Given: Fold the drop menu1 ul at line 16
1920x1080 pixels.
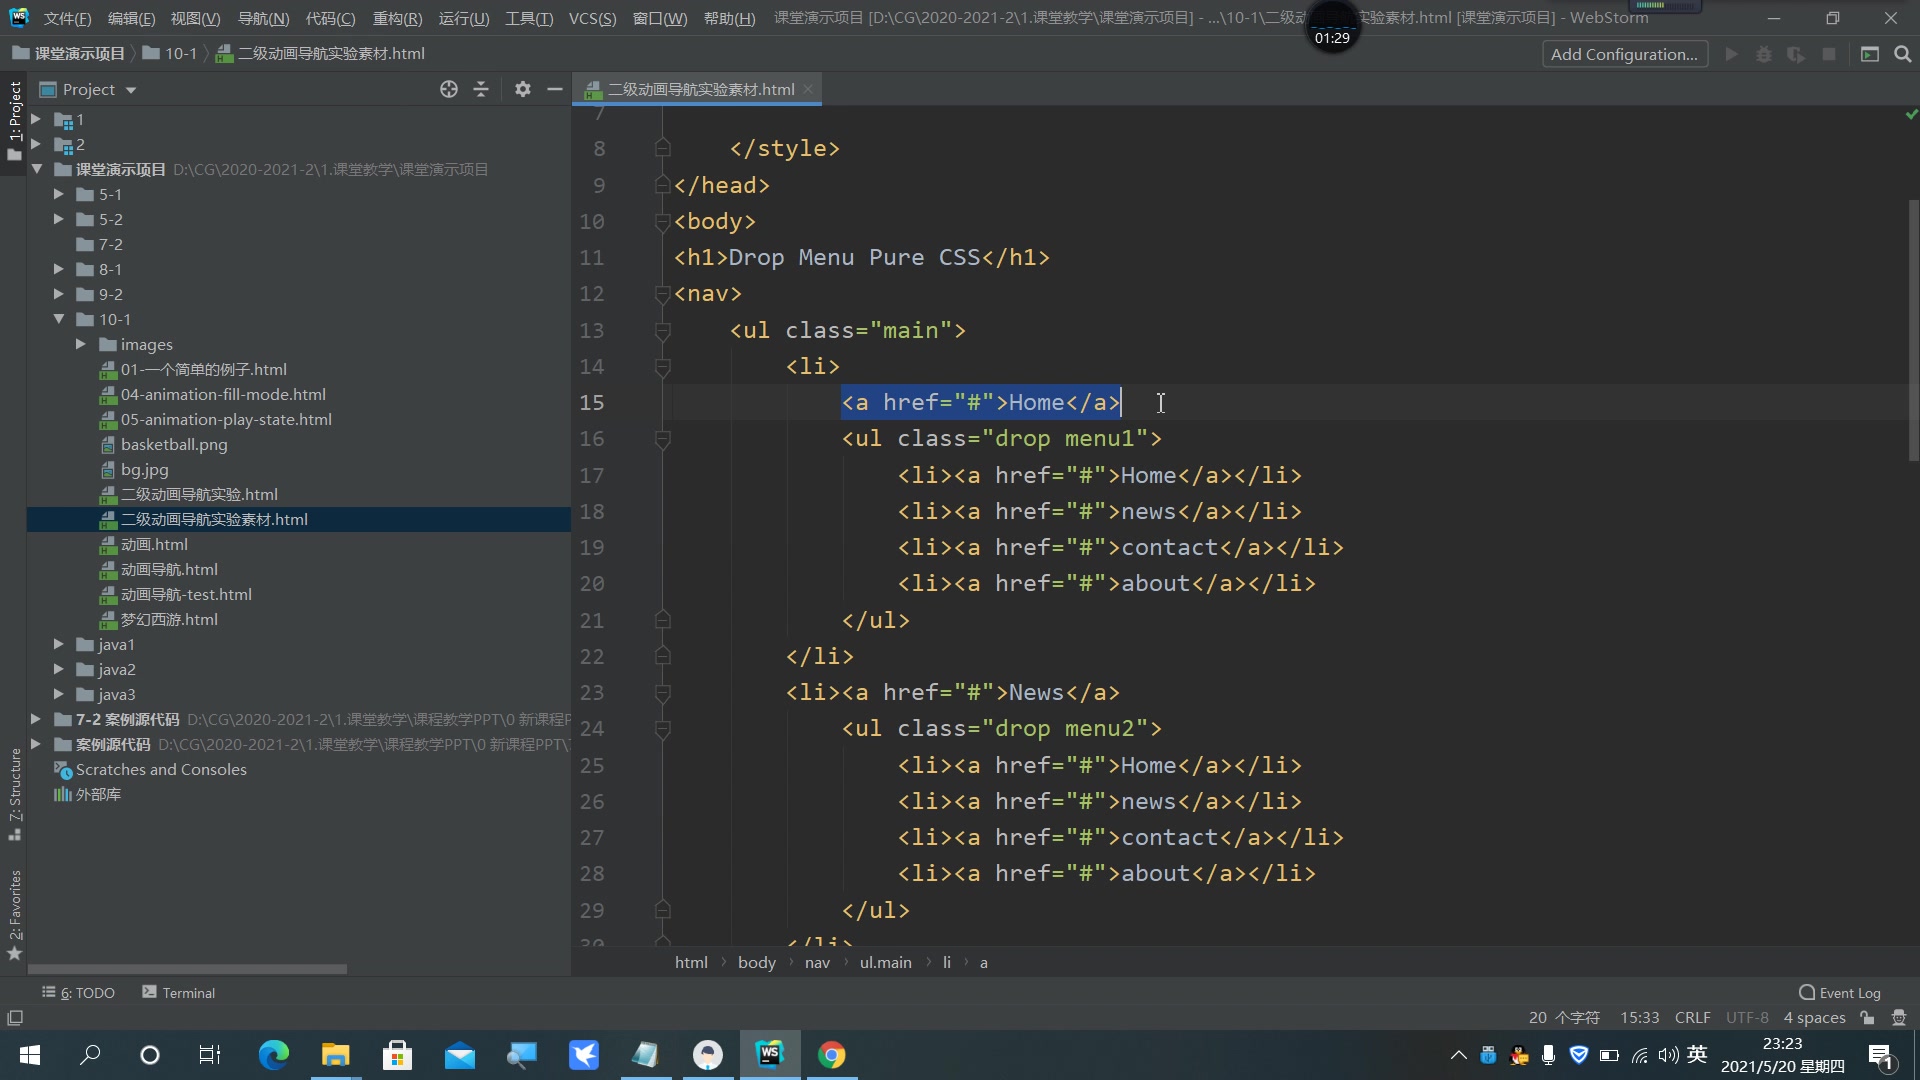Looking at the screenshot, I should click(662, 439).
